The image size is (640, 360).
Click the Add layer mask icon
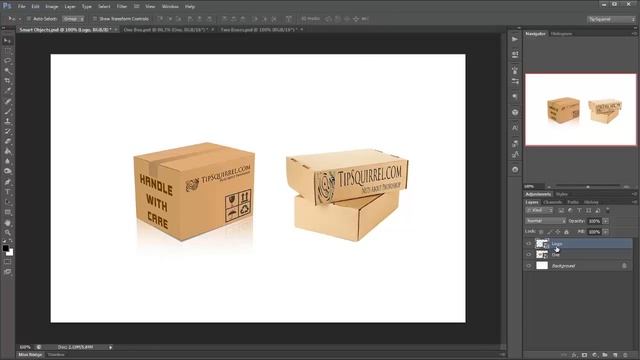point(584,355)
